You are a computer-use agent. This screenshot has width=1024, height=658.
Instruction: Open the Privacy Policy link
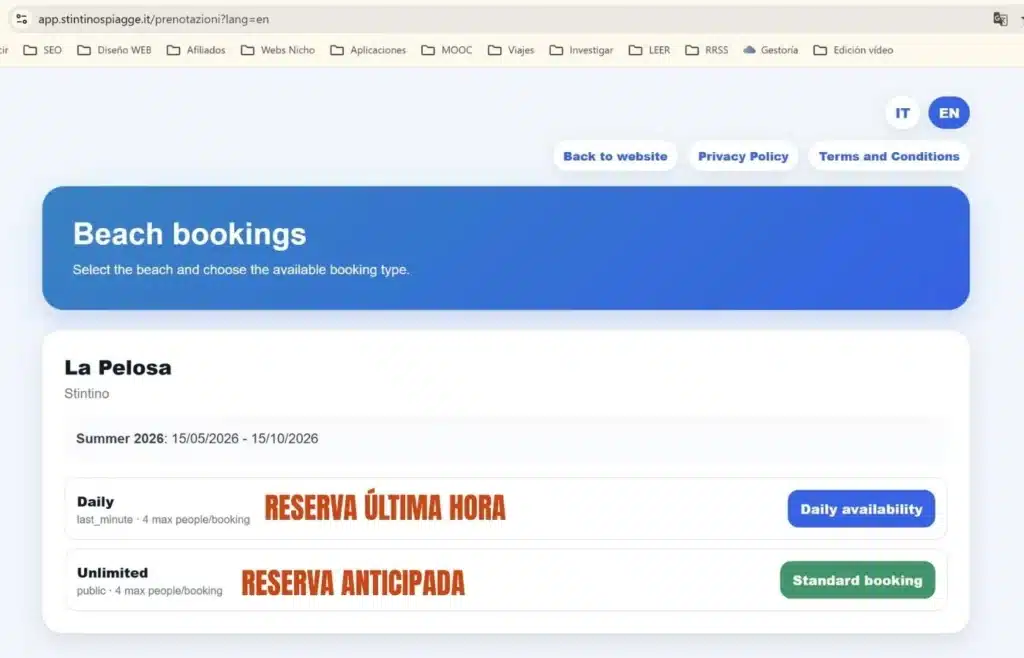tap(743, 156)
